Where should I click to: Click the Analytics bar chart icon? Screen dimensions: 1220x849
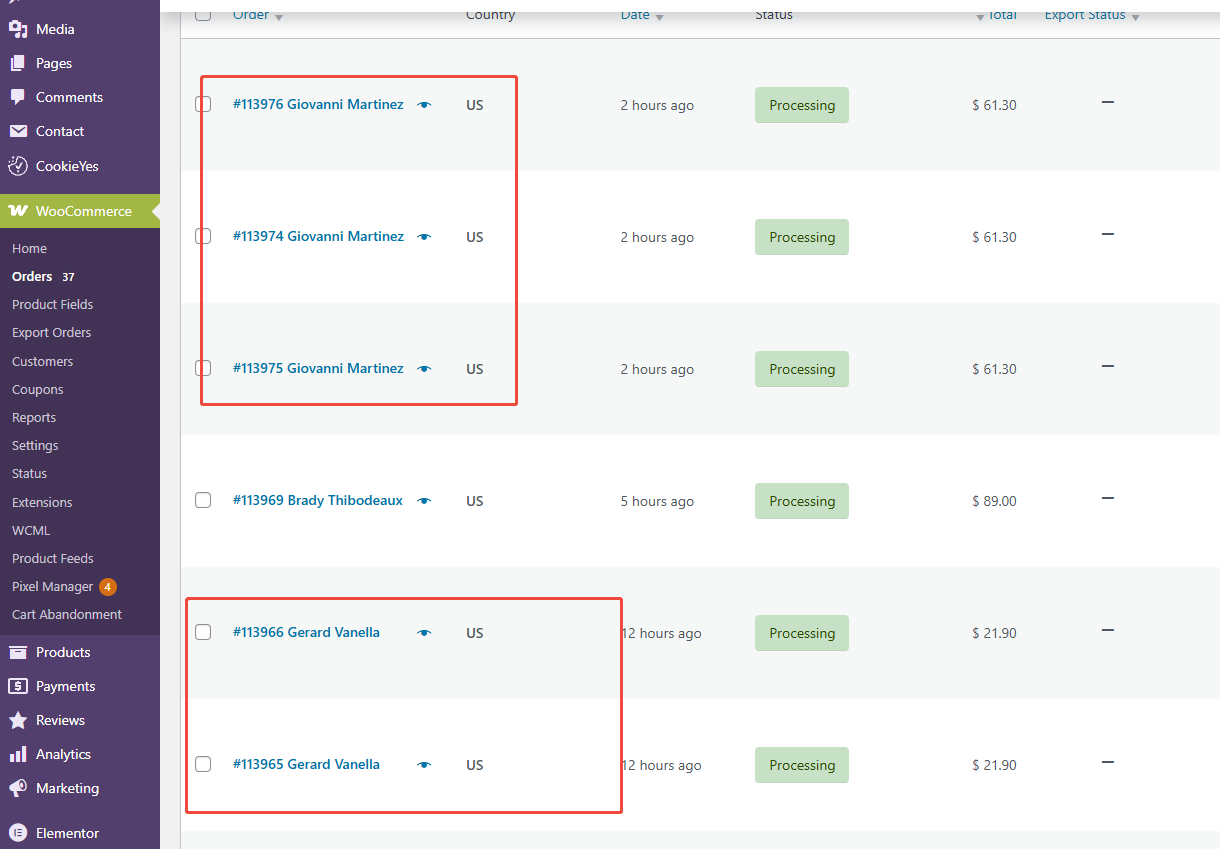(x=17, y=754)
